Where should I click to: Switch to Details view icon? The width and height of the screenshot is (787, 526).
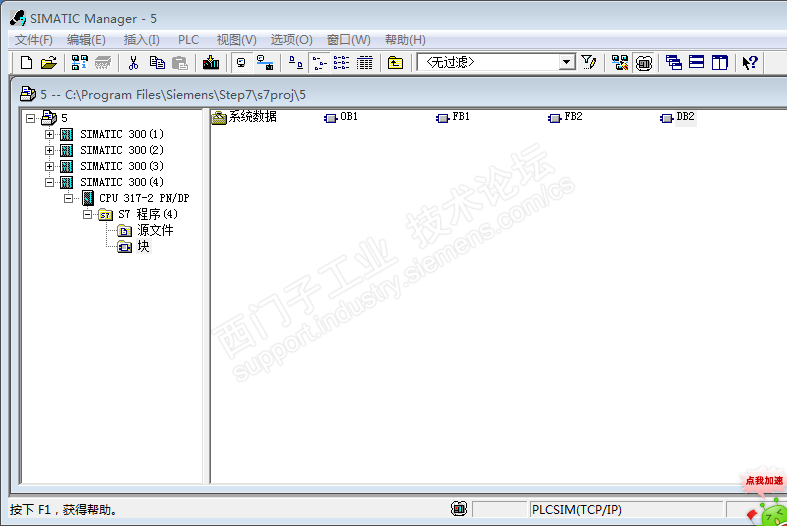pyautogui.click(x=365, y=63)
